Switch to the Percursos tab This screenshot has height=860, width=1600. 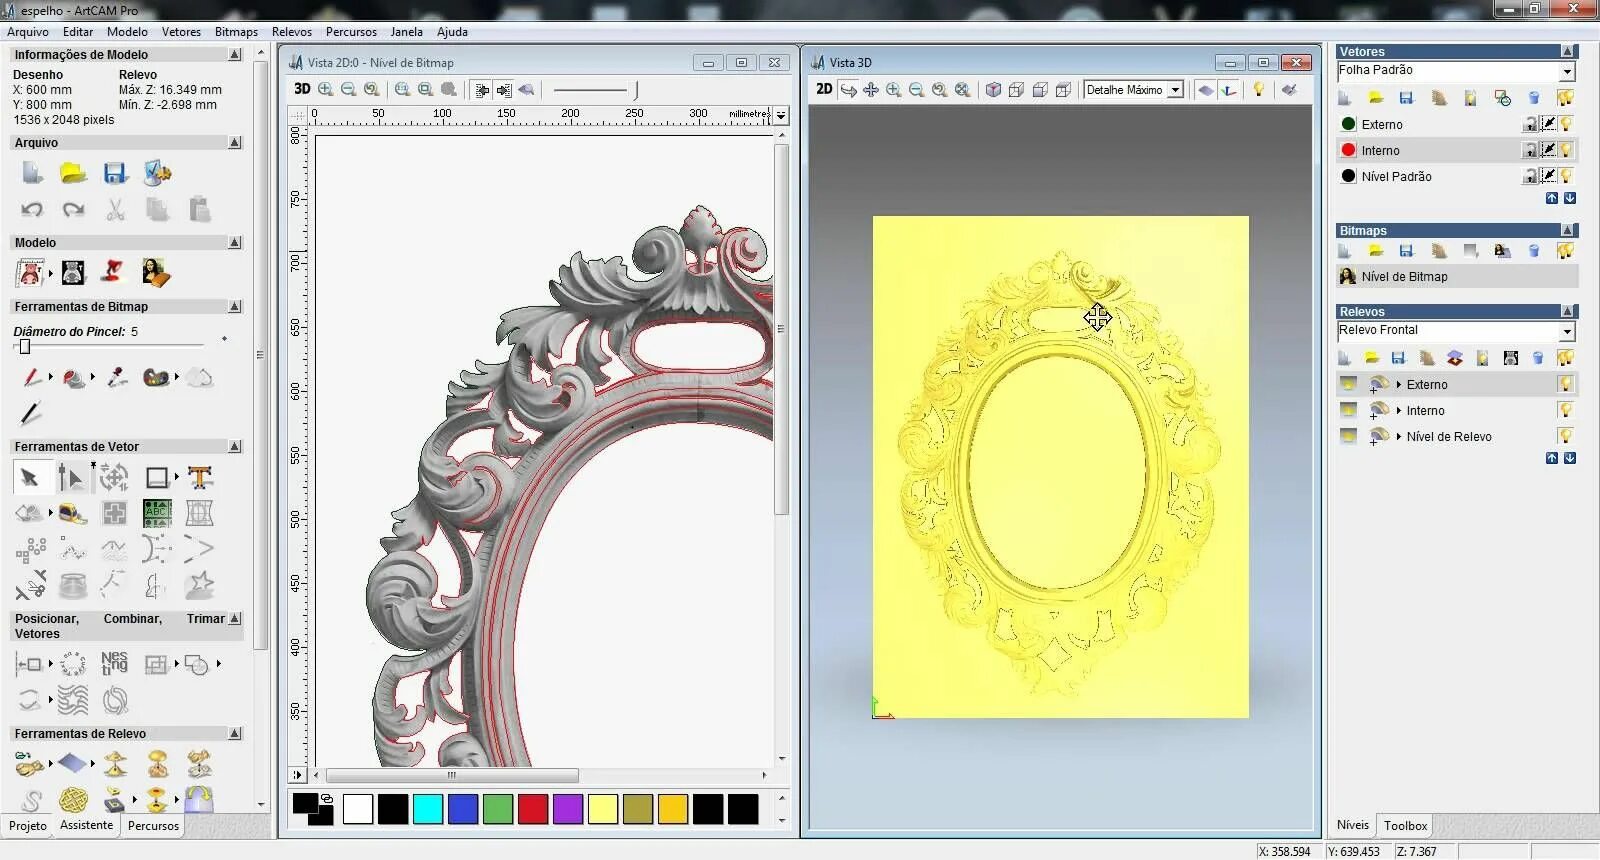pyautogui.click(x=153, y=826)
